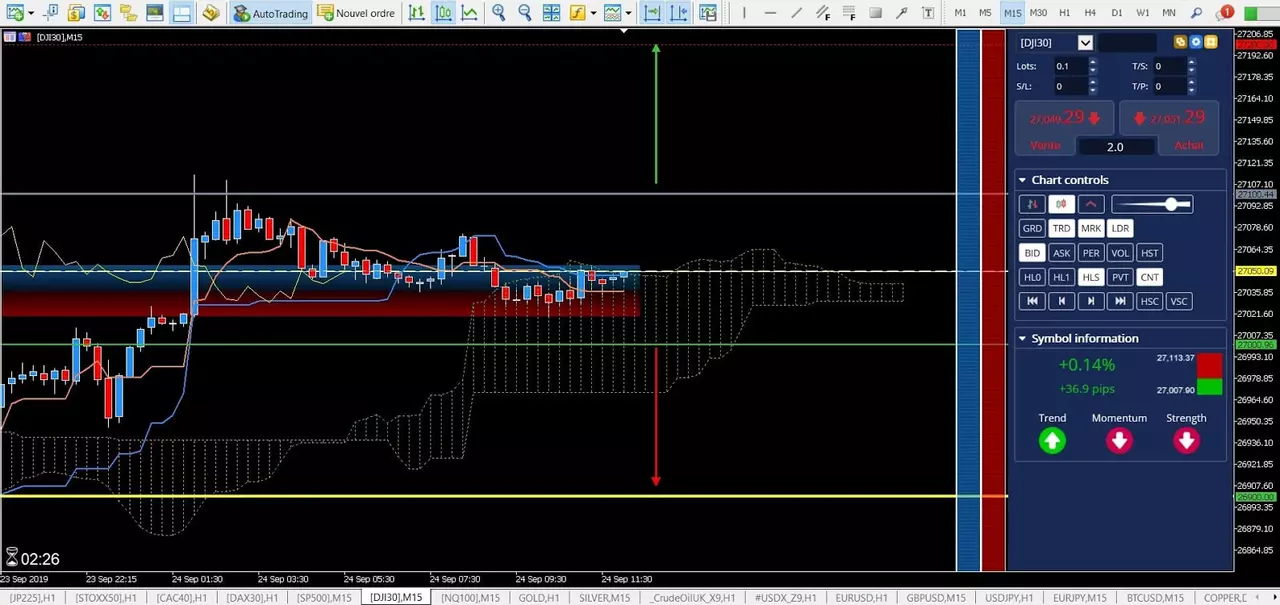The height and width of the screenshot is (605, 1280).
Task: Increase Lots with the up stepper arrow
Action: pyautogui.click(x=1092, y=62)
